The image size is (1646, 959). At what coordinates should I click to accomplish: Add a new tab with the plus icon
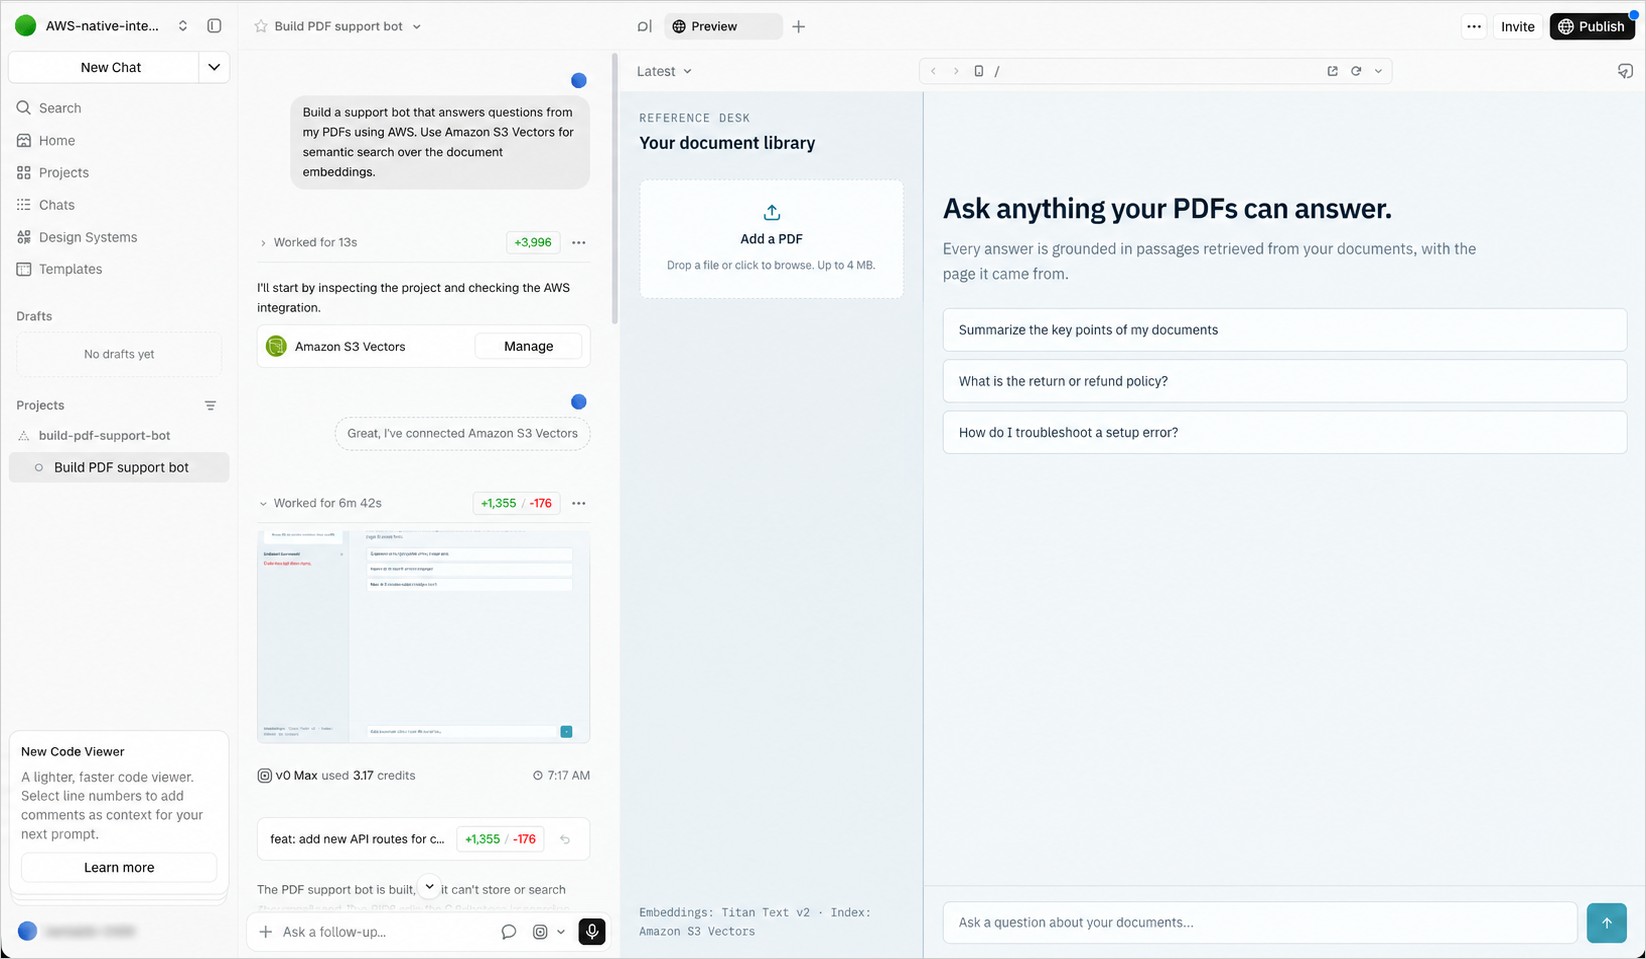798,26
